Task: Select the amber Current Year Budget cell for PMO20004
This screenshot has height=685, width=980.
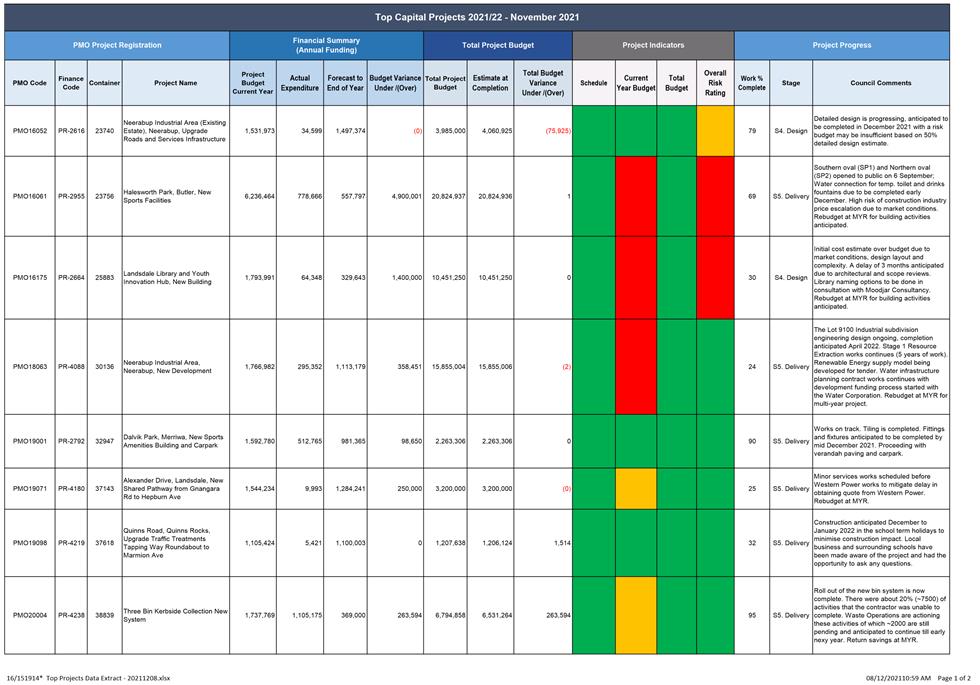Action: (x=635, y=615)
